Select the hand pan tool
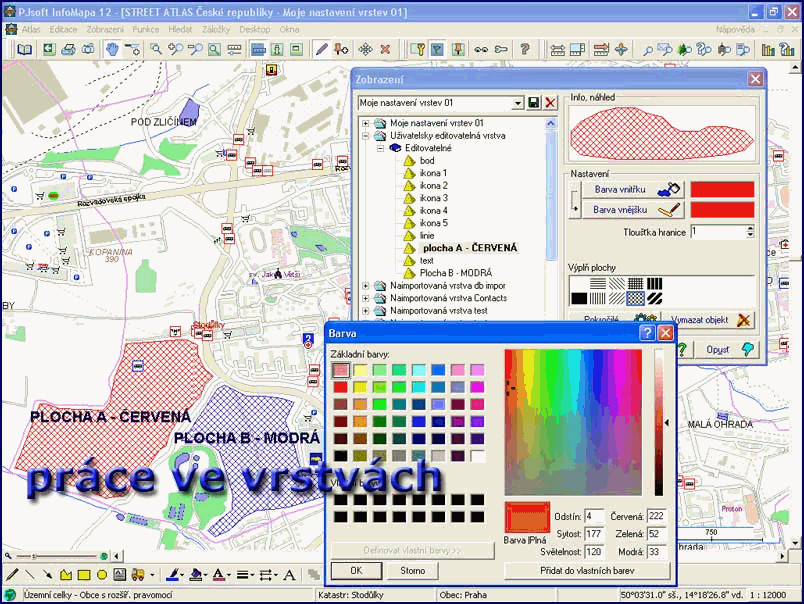The width and height of the screenshot is (804, 604). (x=112, y=49)
